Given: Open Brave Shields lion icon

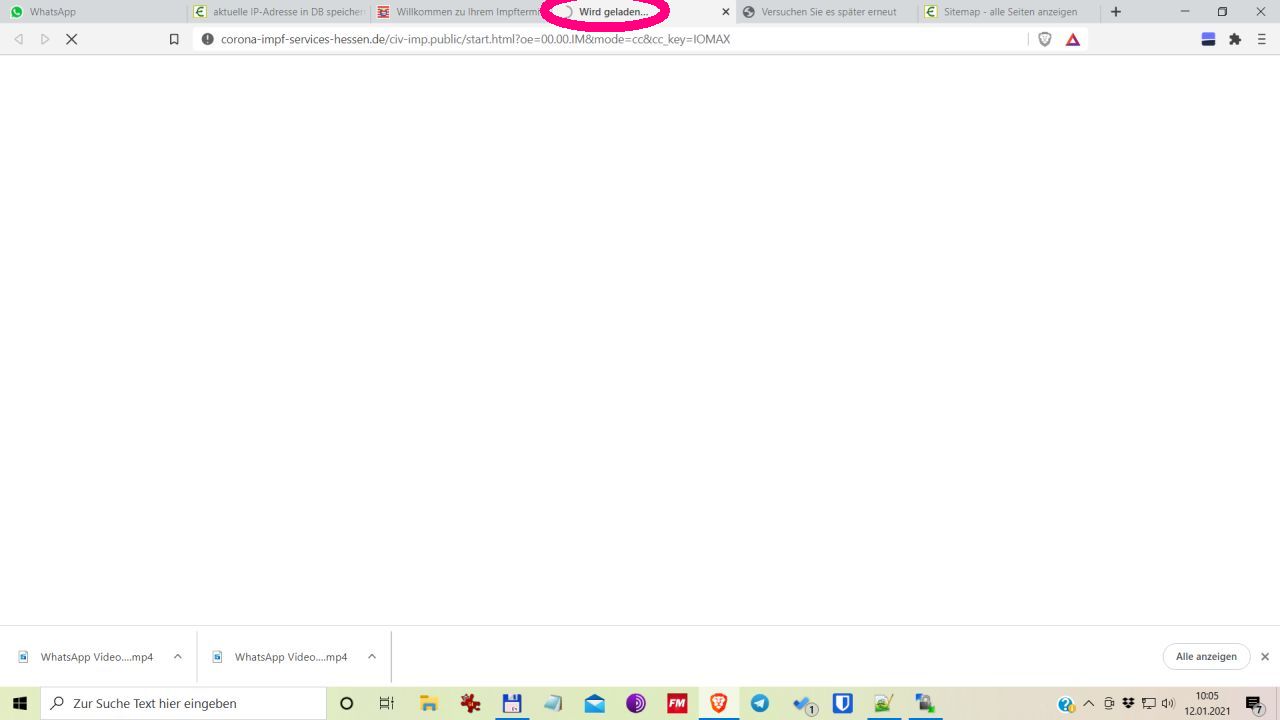Looking at the screenshot, I should (1045, 39).
